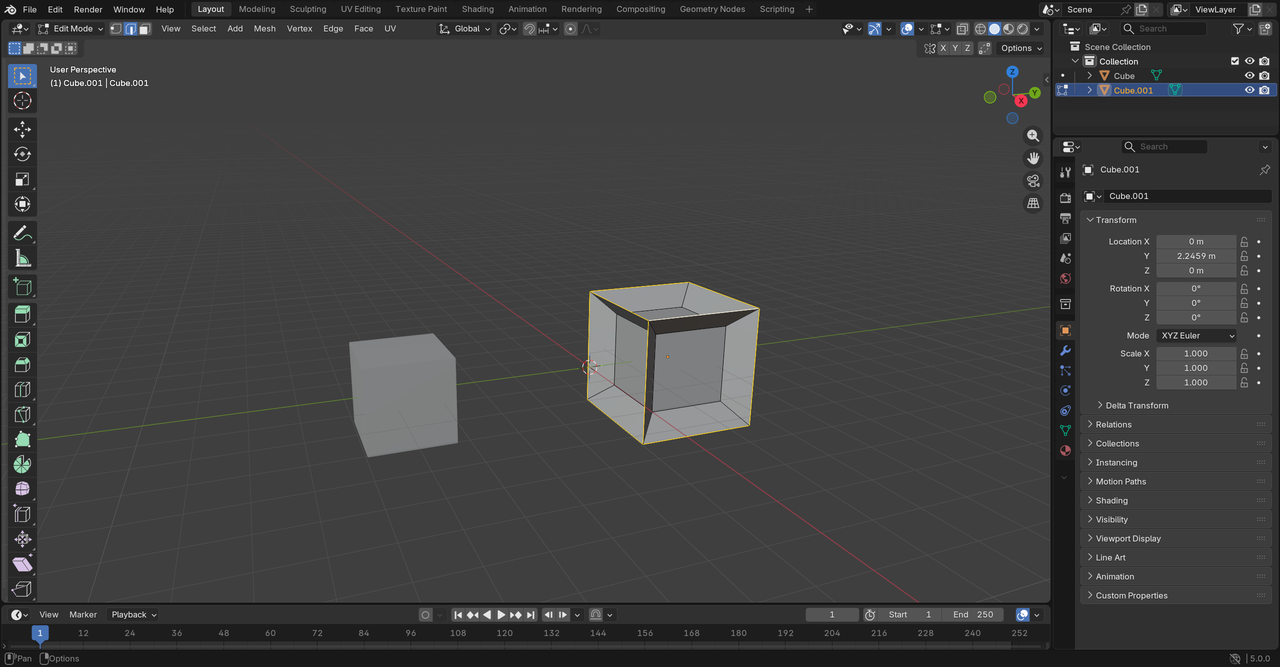Expand Cube.001 in the outliner tree
The height and width of the screenshot is (667, 1280).
coord(1090,90)
